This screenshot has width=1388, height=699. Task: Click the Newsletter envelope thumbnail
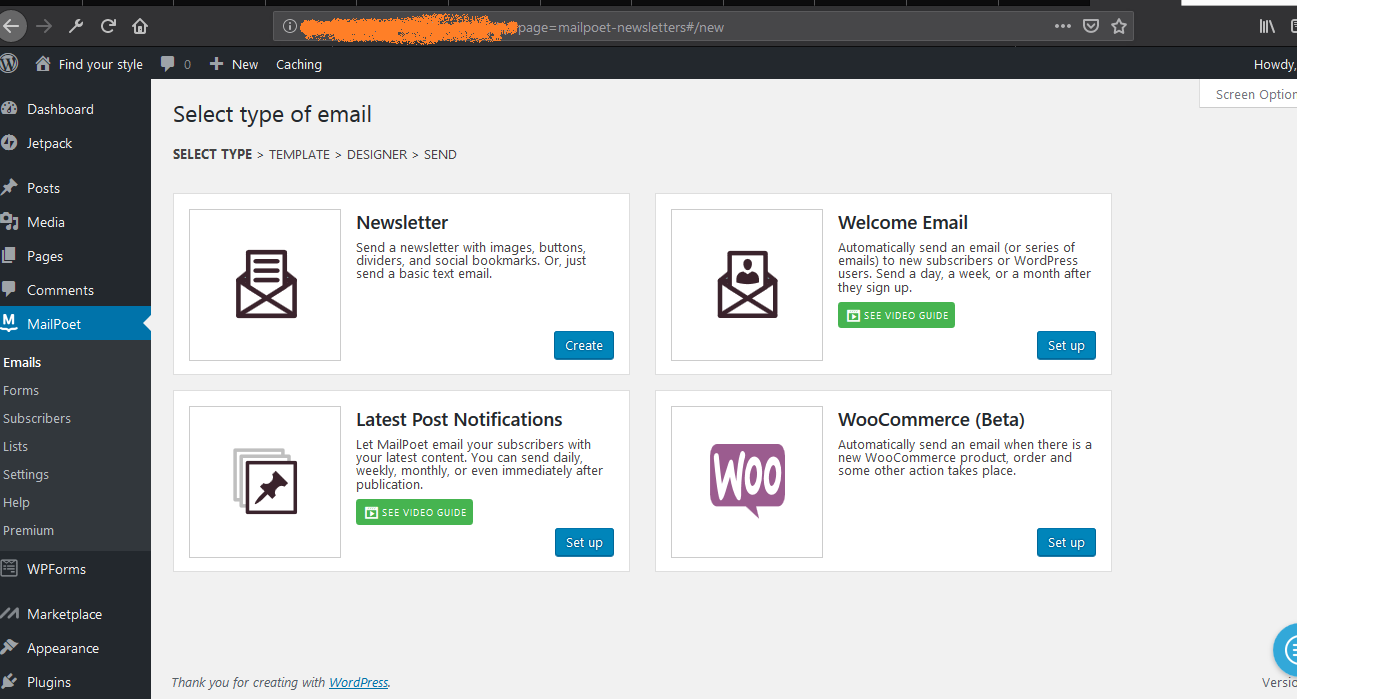(x=265, y=285)
